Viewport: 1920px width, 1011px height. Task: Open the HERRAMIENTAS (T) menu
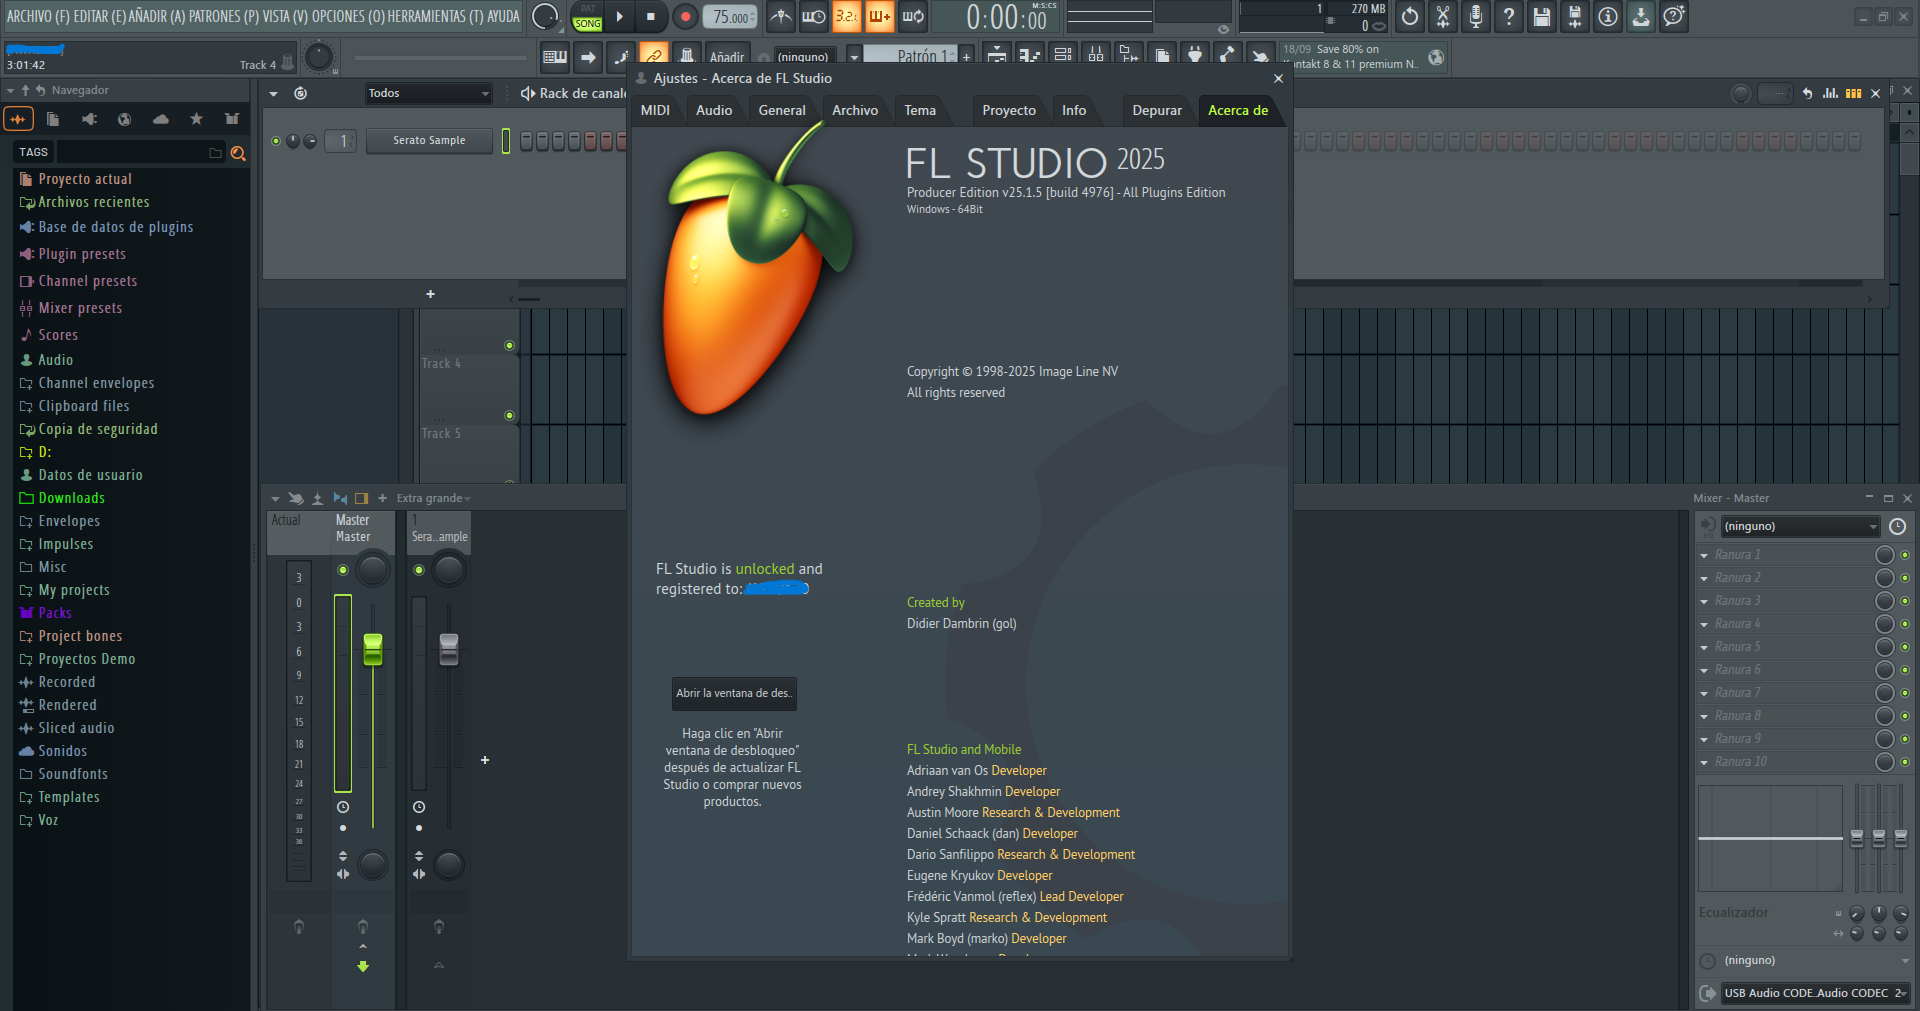(x=435, y=16)
